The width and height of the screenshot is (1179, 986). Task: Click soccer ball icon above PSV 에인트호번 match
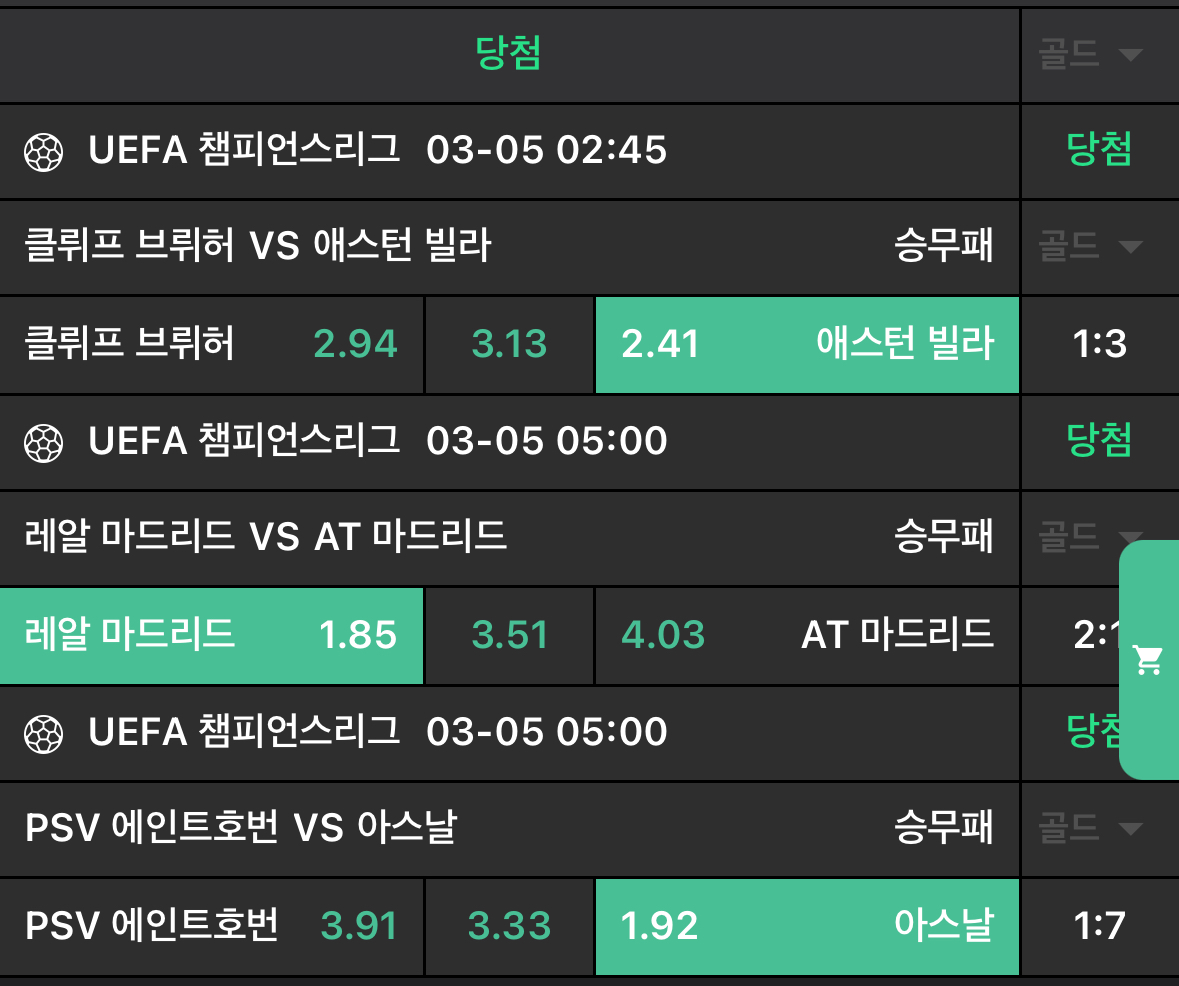tap(44, 733)
